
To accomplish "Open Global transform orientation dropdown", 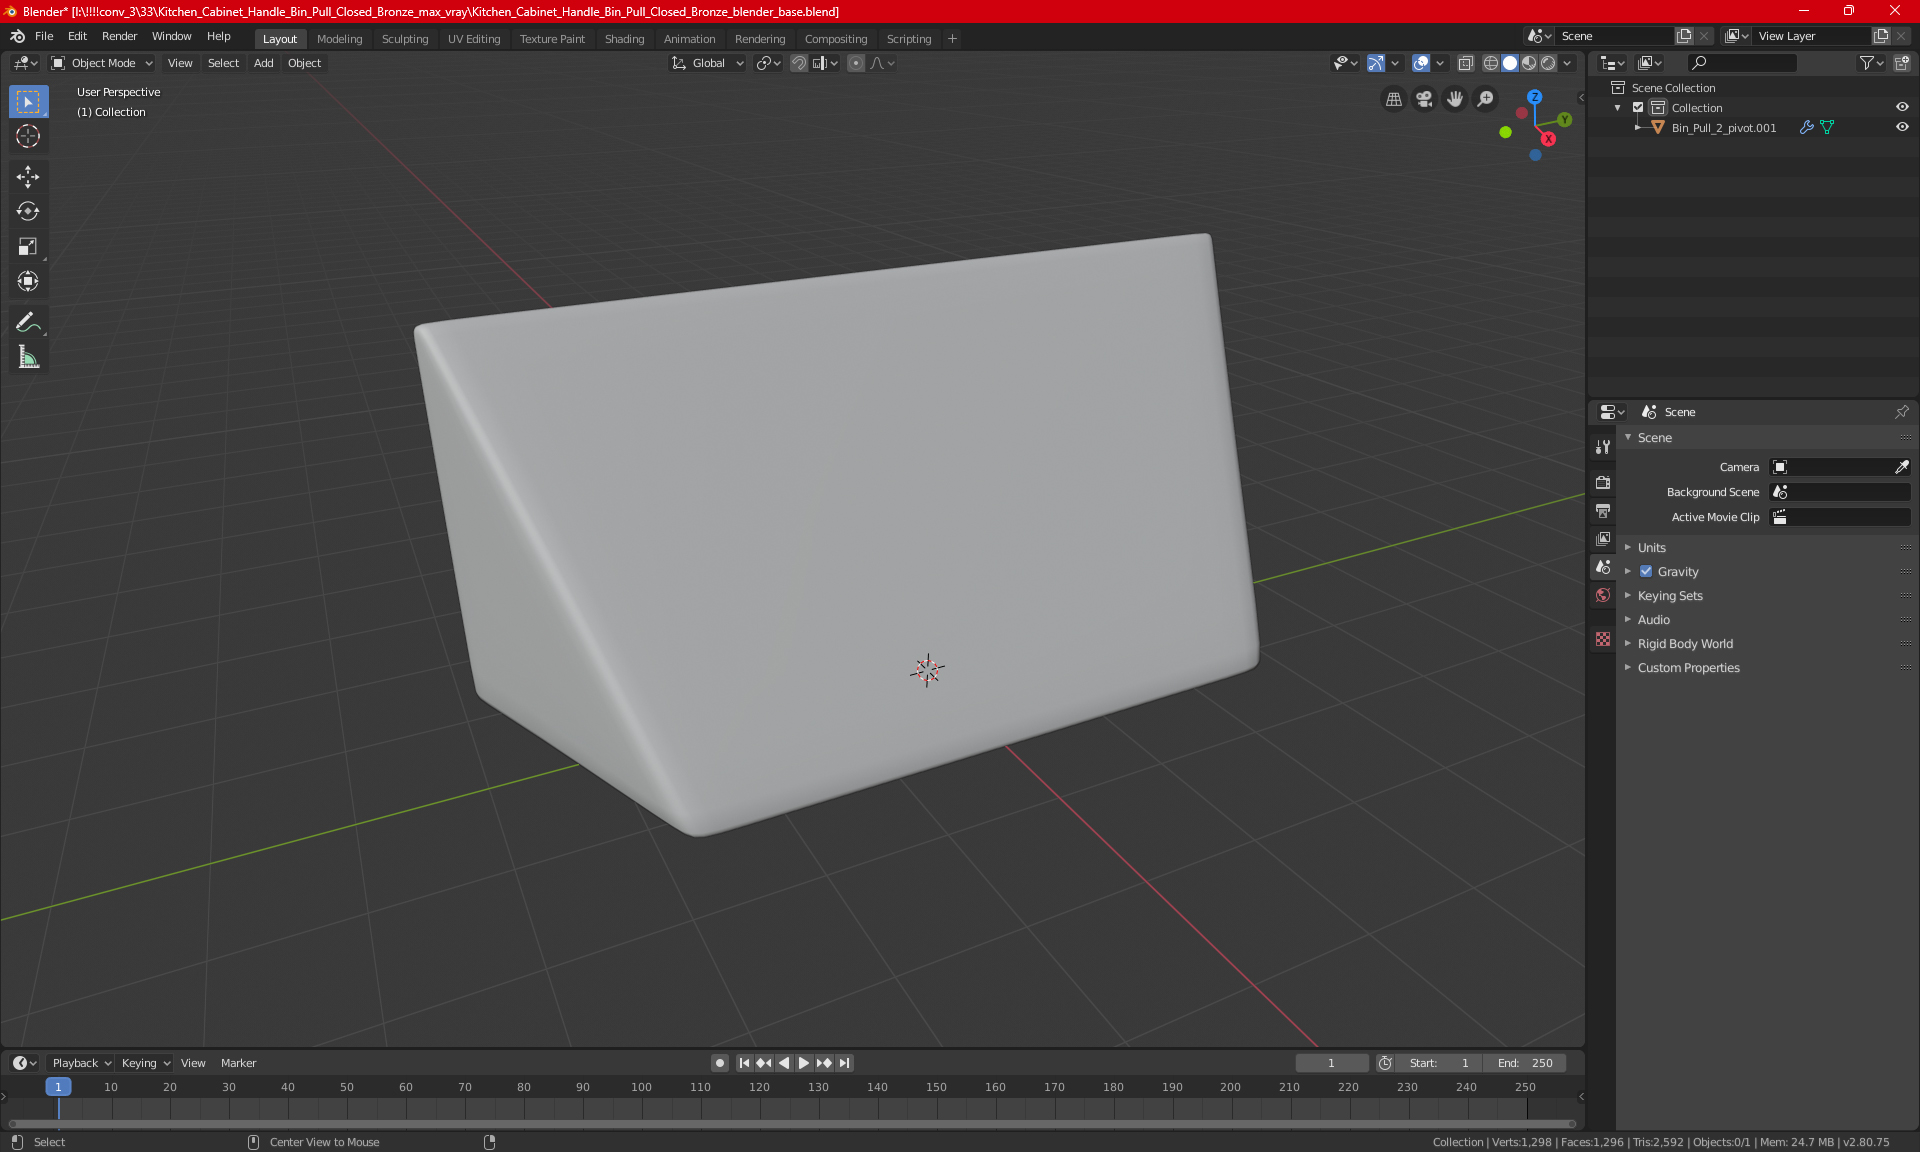I will click(x=708, y=63).
